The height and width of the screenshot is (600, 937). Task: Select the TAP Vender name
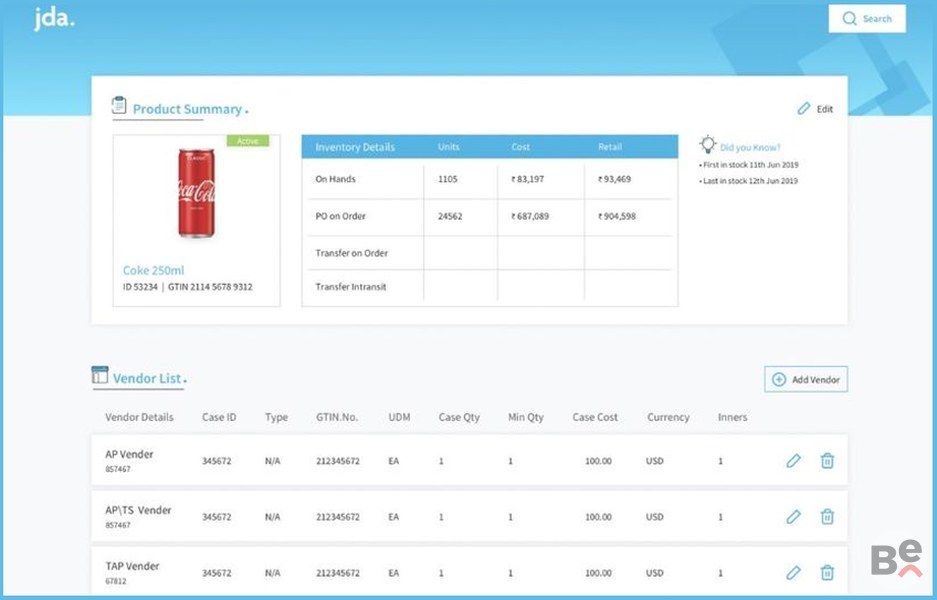click(132, 566)
